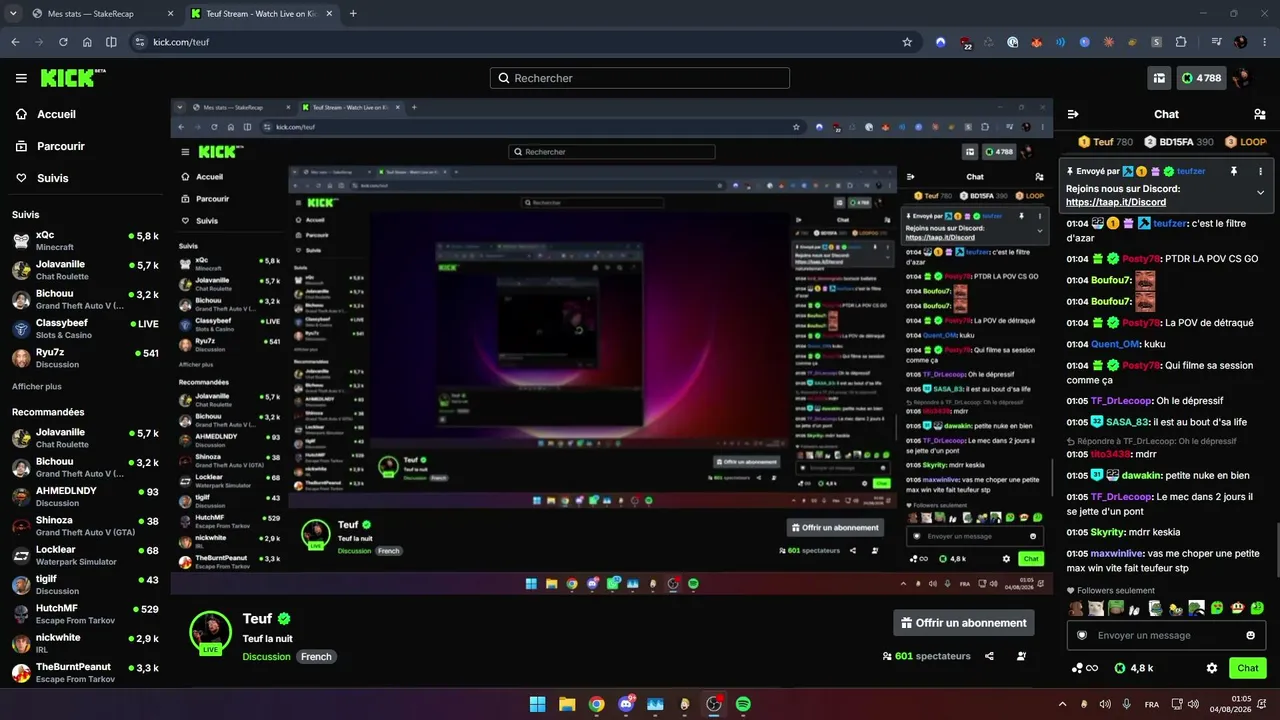Image resolution: width=1280 pixels, height=720 pixels.
Task: Open Teuf's live avatar
Action: pyautogui.click(x=211, y=632)
